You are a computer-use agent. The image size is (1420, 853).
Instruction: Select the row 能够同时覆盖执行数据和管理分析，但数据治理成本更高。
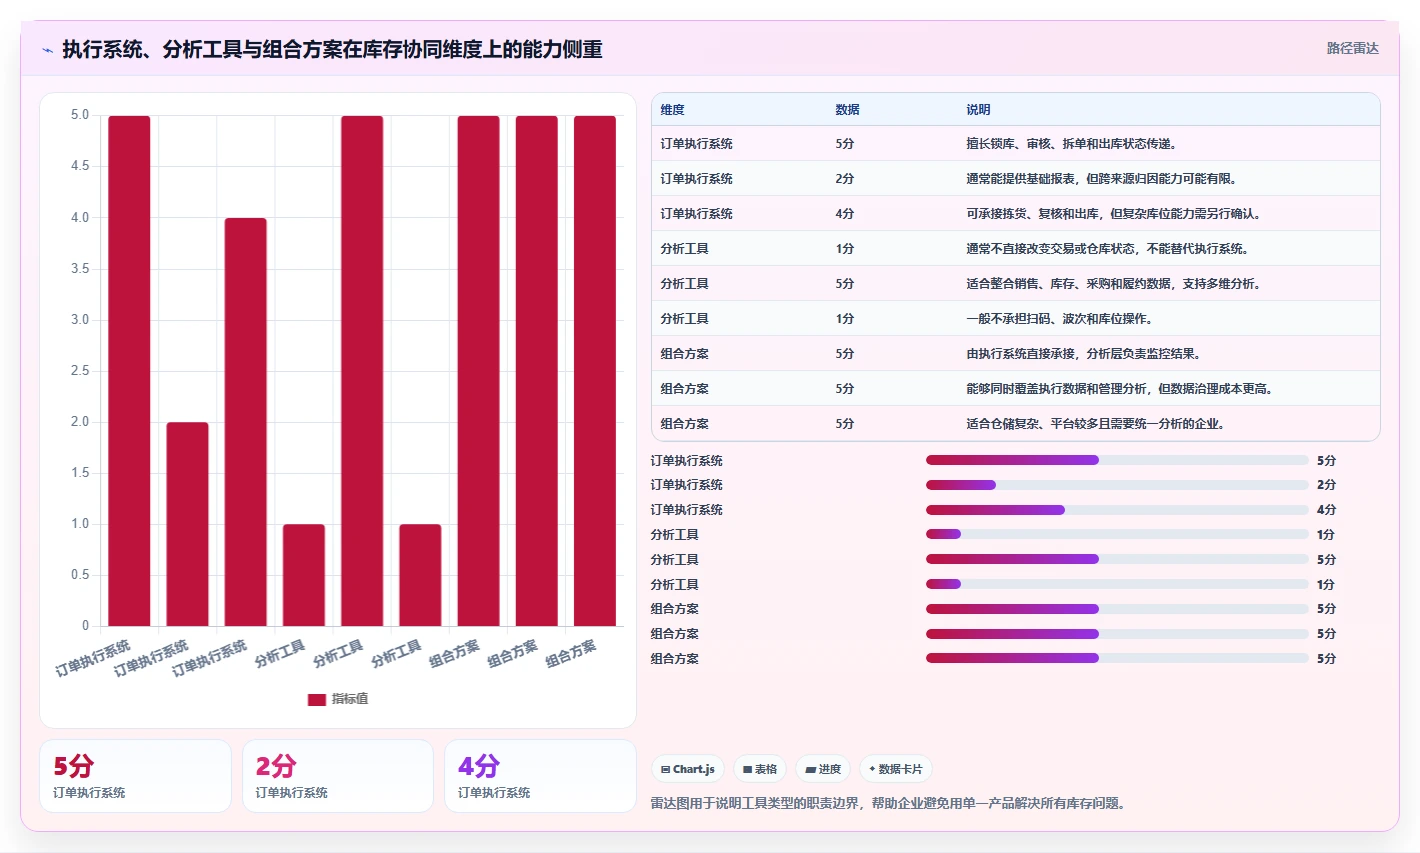click(1015, 389)
